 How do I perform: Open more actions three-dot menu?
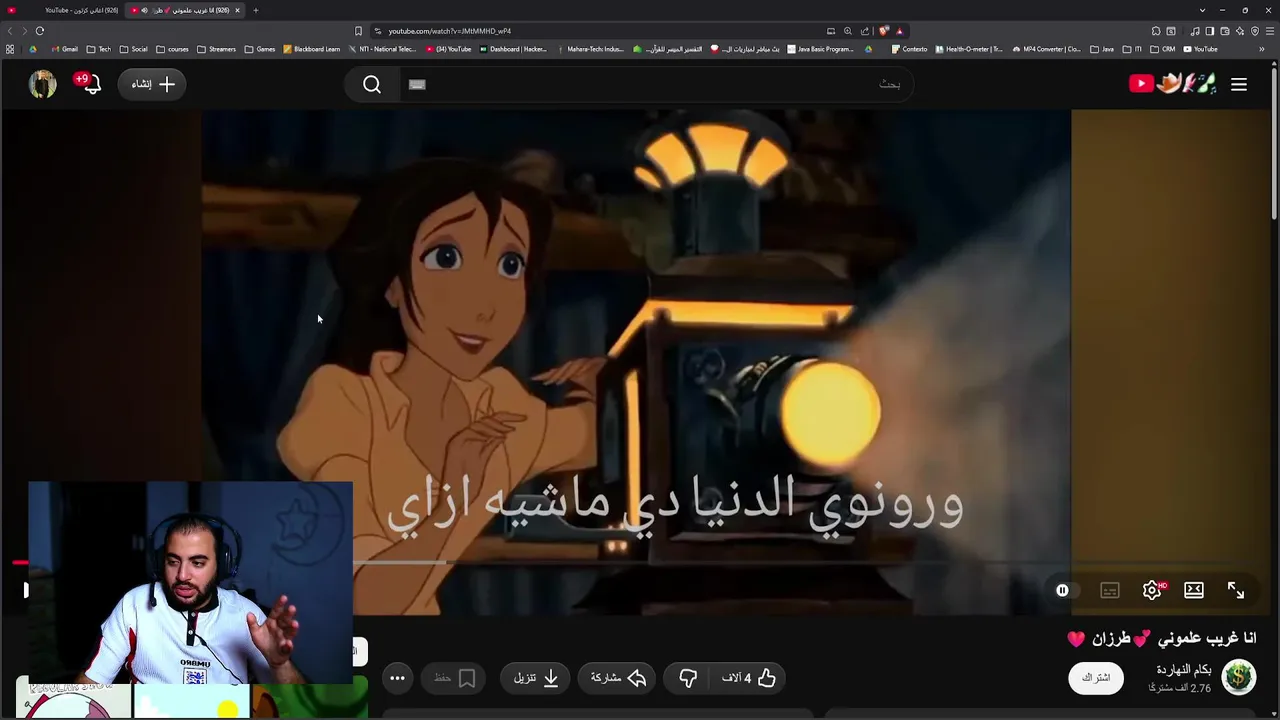pos(397,678)
